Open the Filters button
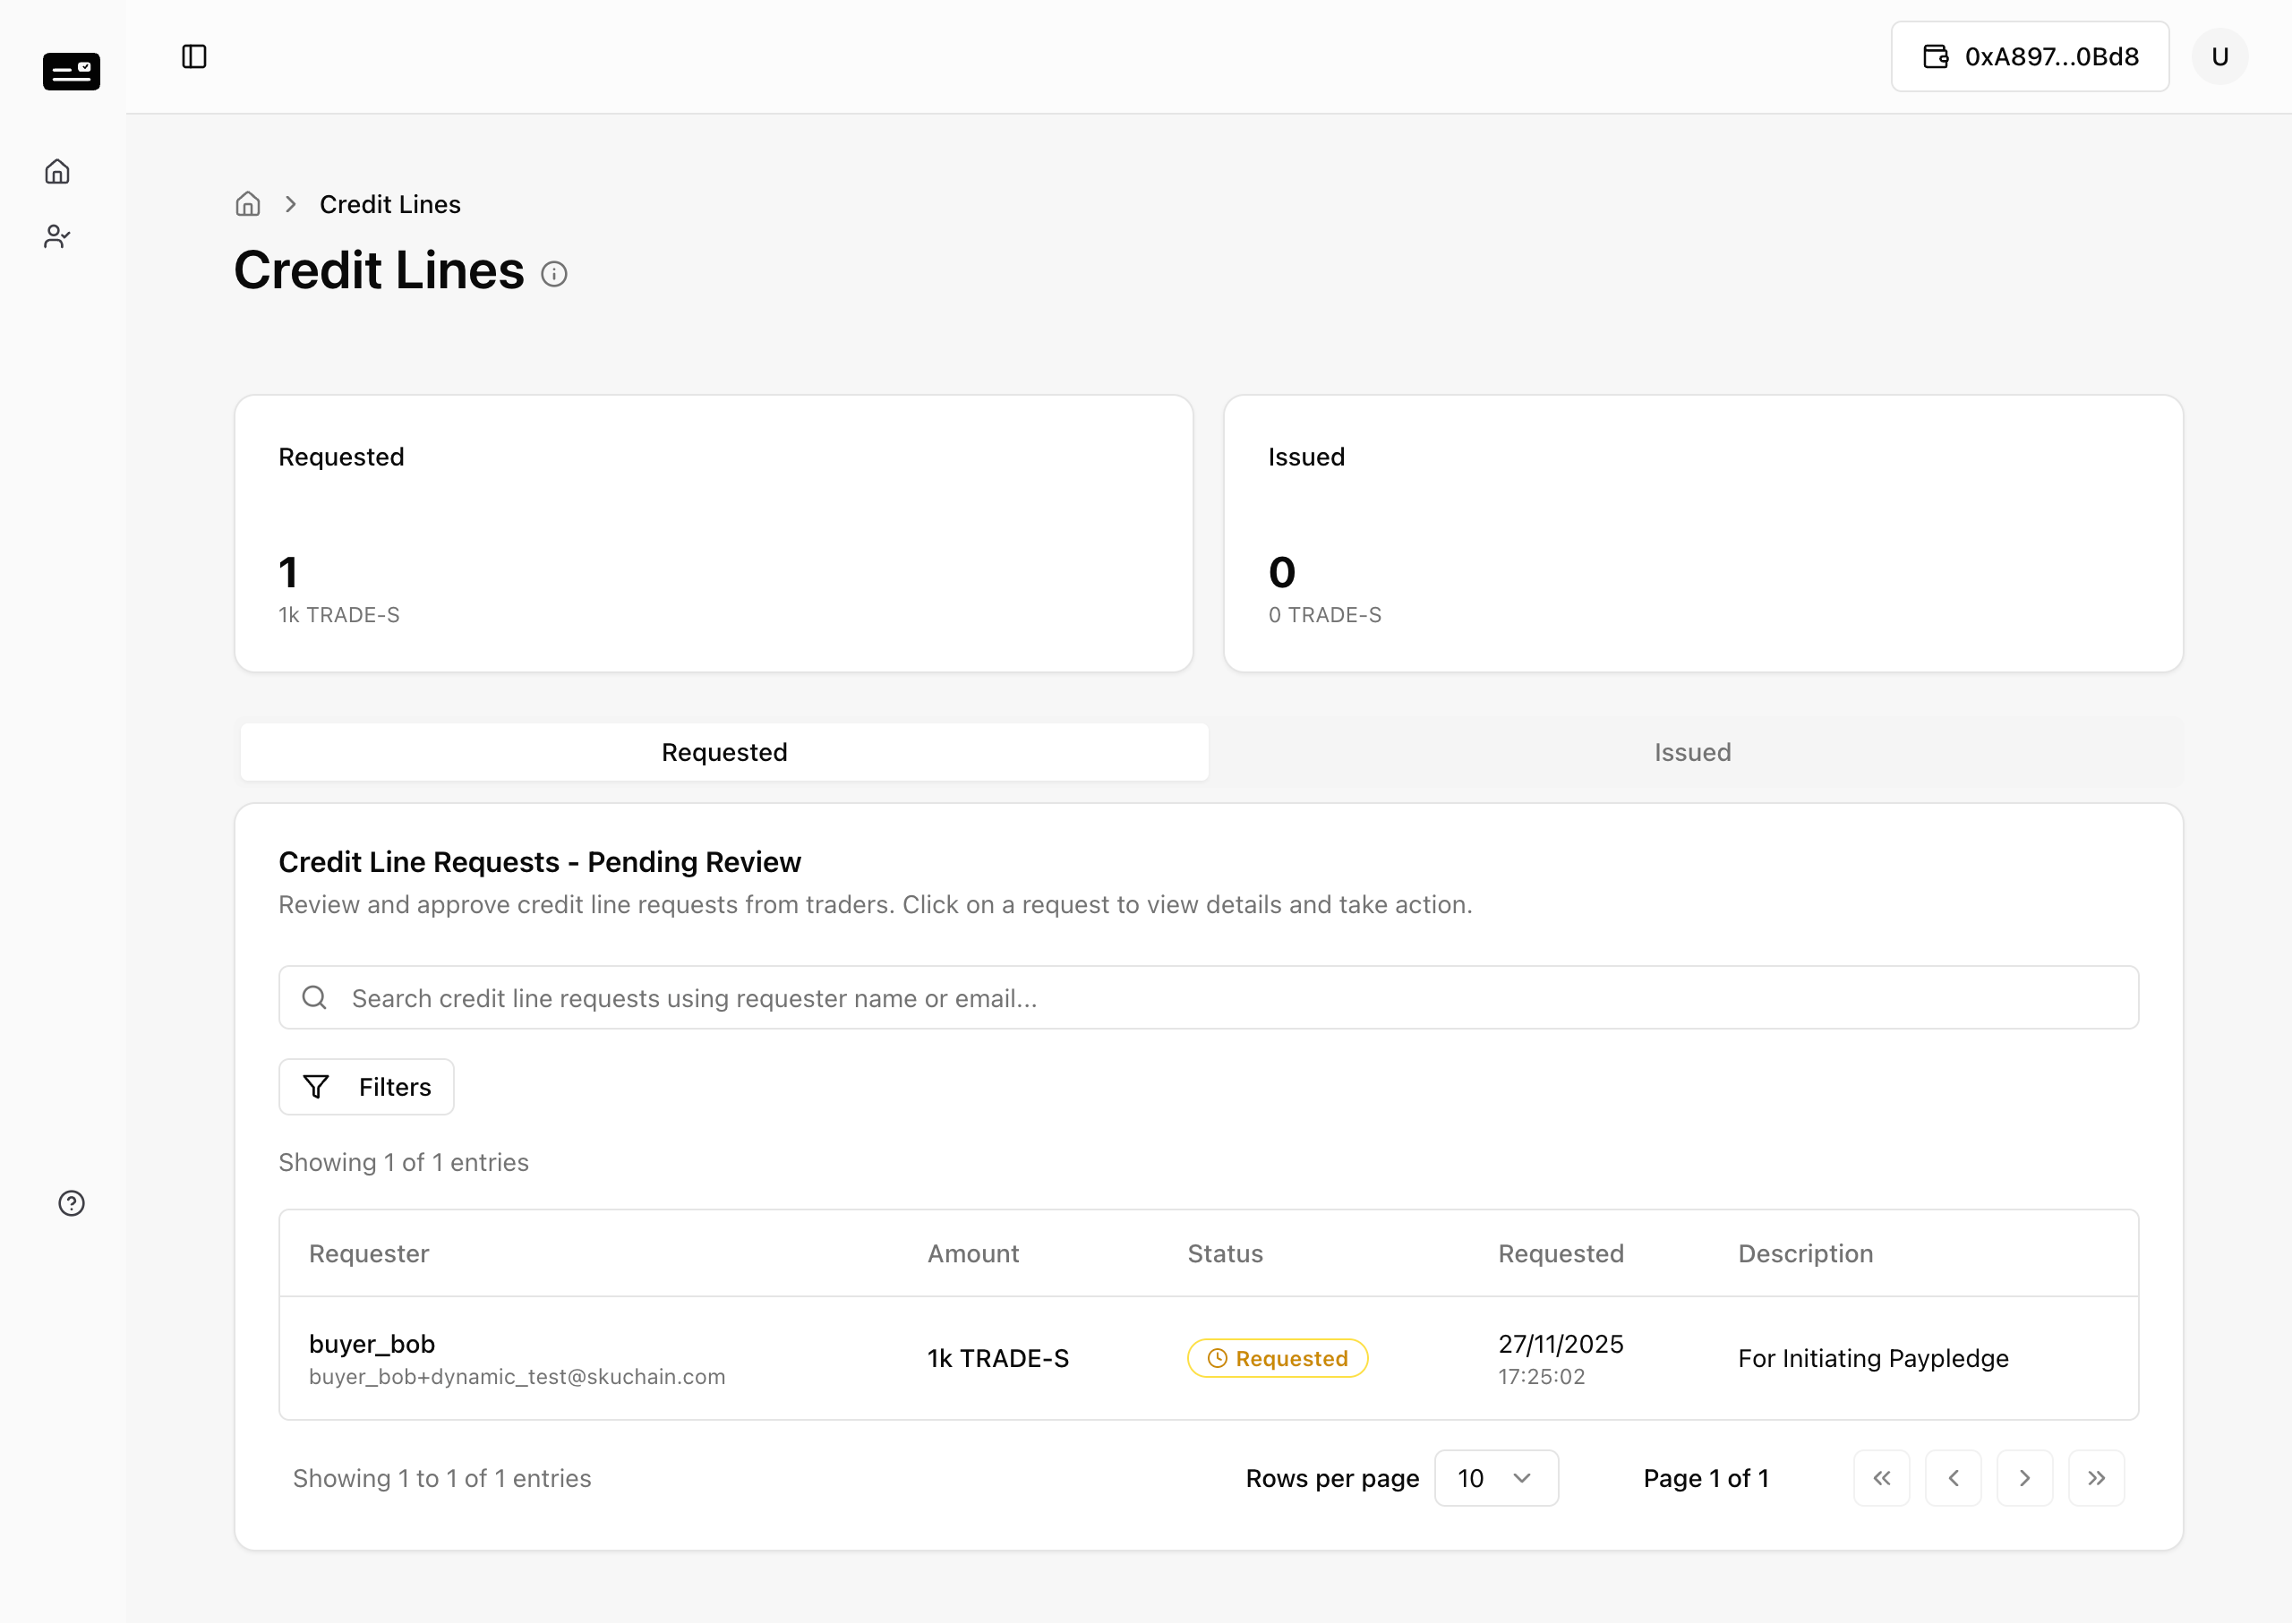The image size is (2292, 1624). [366, 1087]
